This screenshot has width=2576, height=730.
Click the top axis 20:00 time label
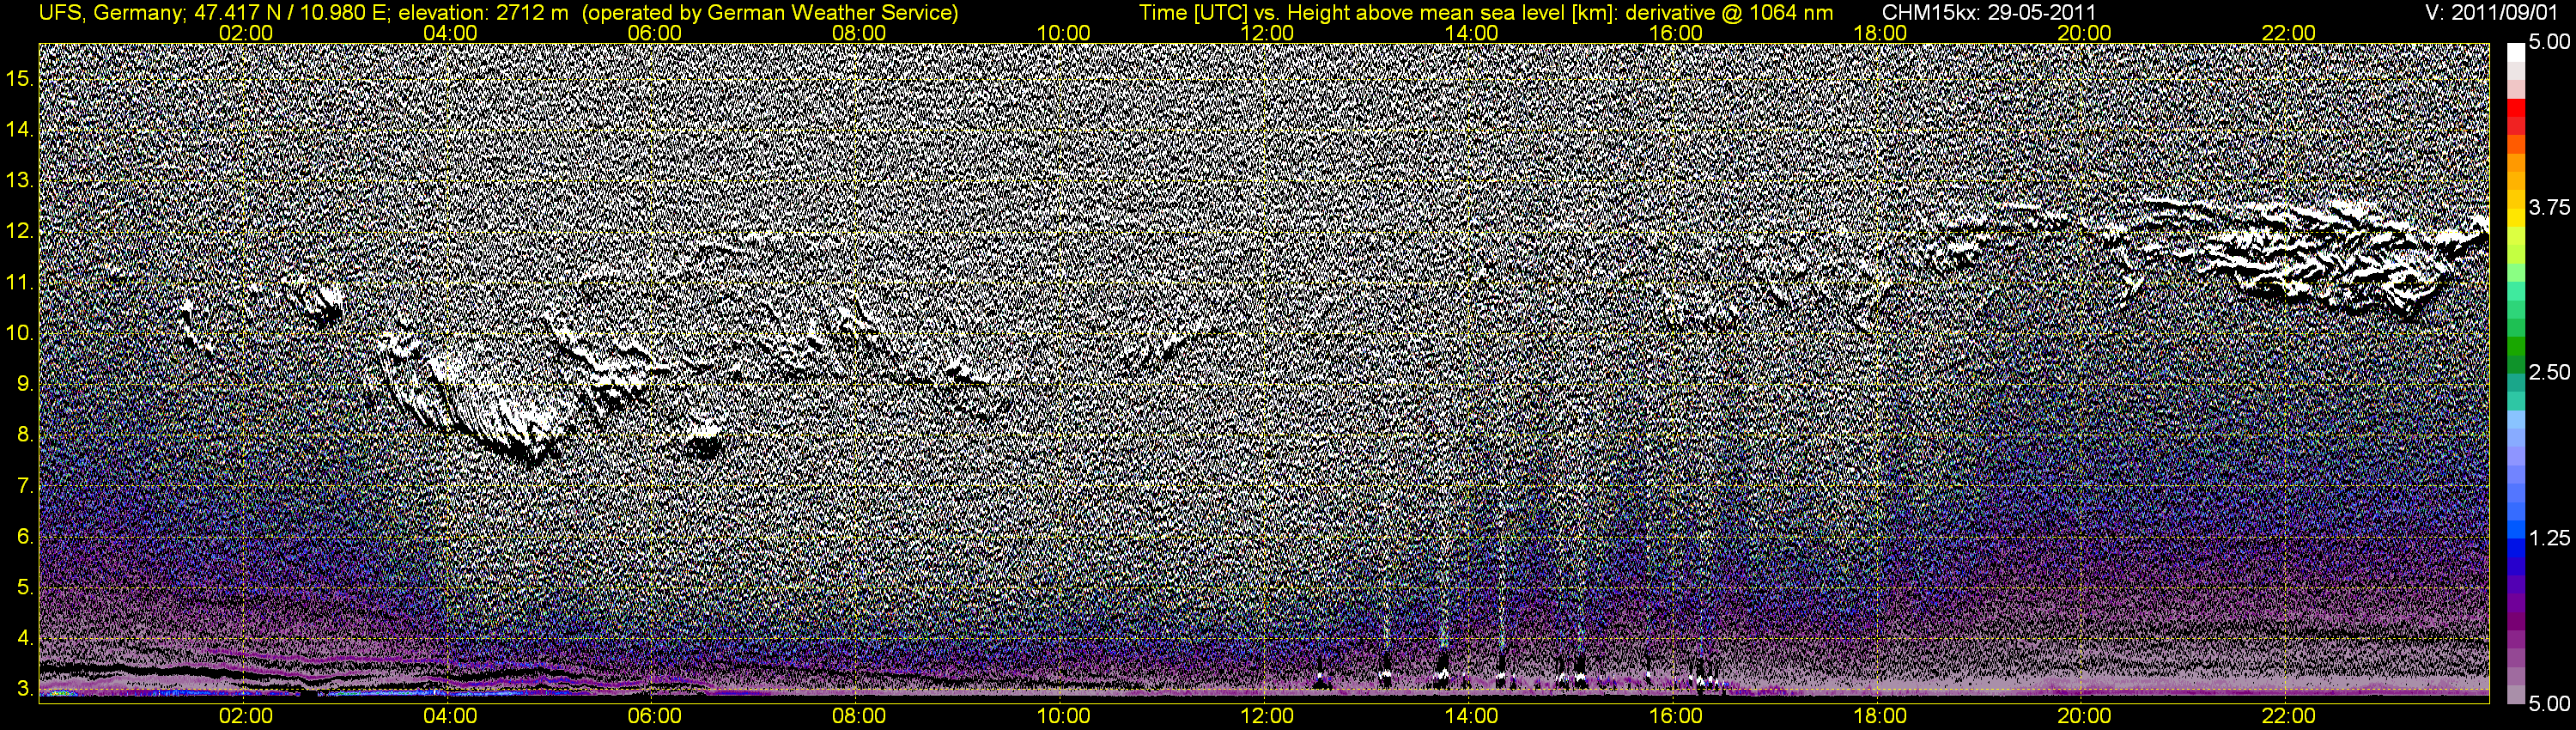[x=2084, y=33]
